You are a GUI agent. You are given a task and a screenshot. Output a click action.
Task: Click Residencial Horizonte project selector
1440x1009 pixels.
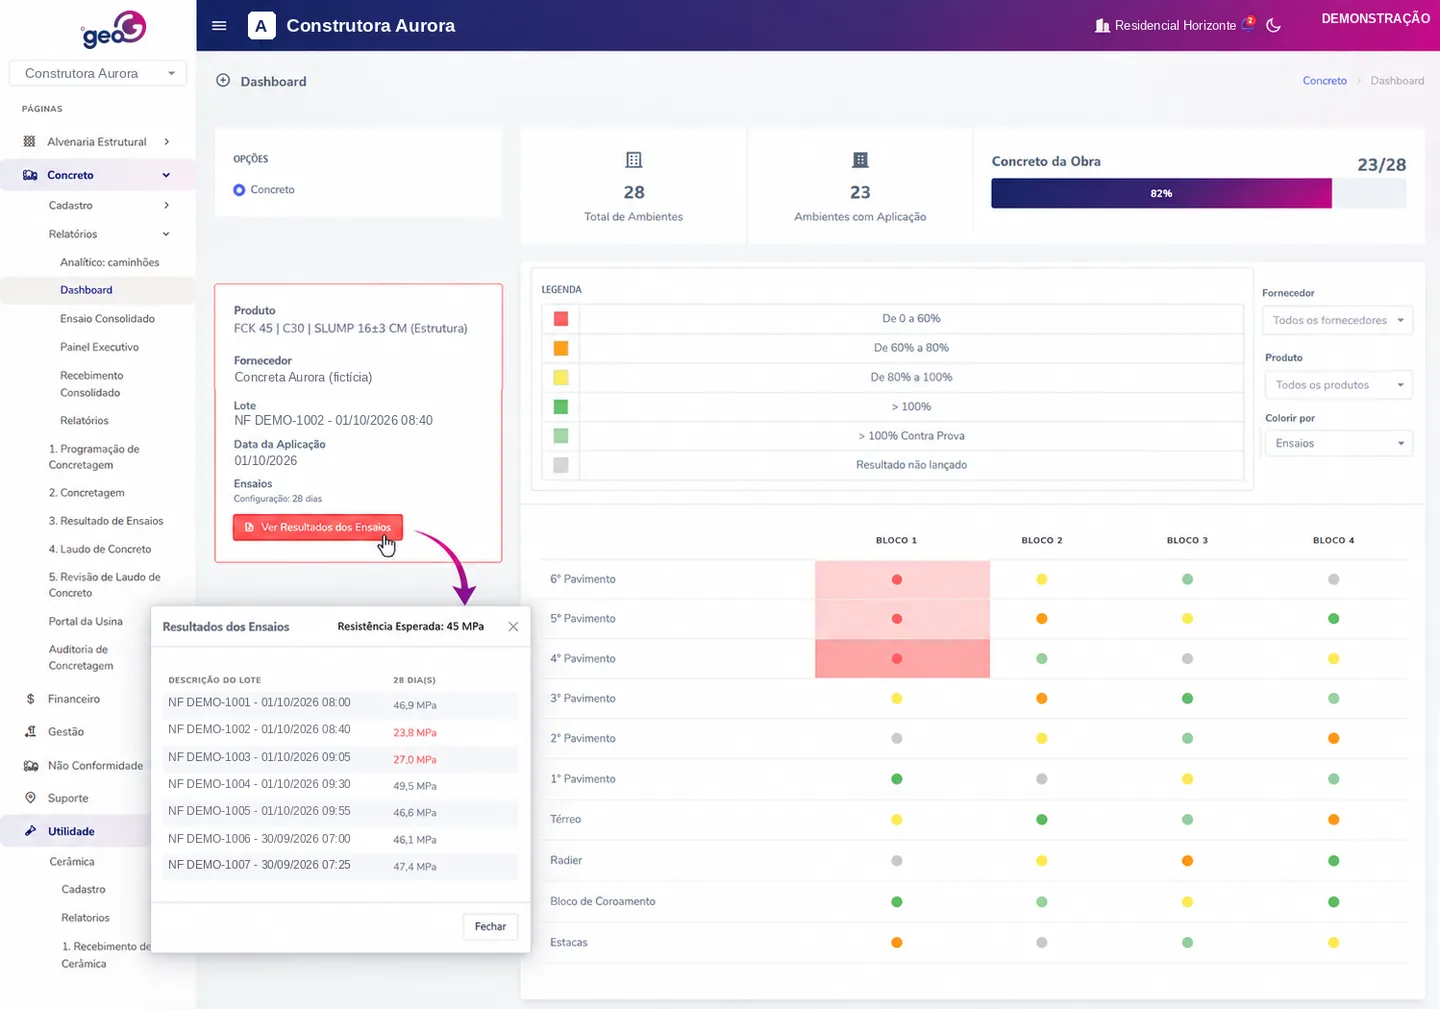1166,26
